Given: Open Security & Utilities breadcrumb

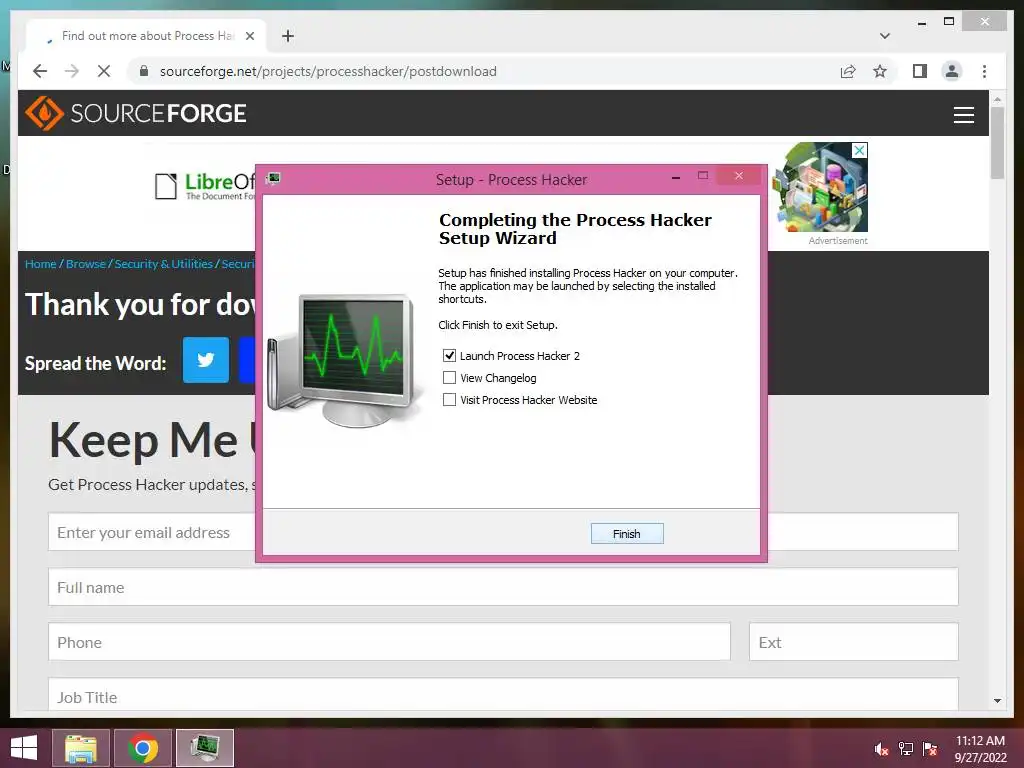Looking at the screenshot, I should [x=163, y=264].
